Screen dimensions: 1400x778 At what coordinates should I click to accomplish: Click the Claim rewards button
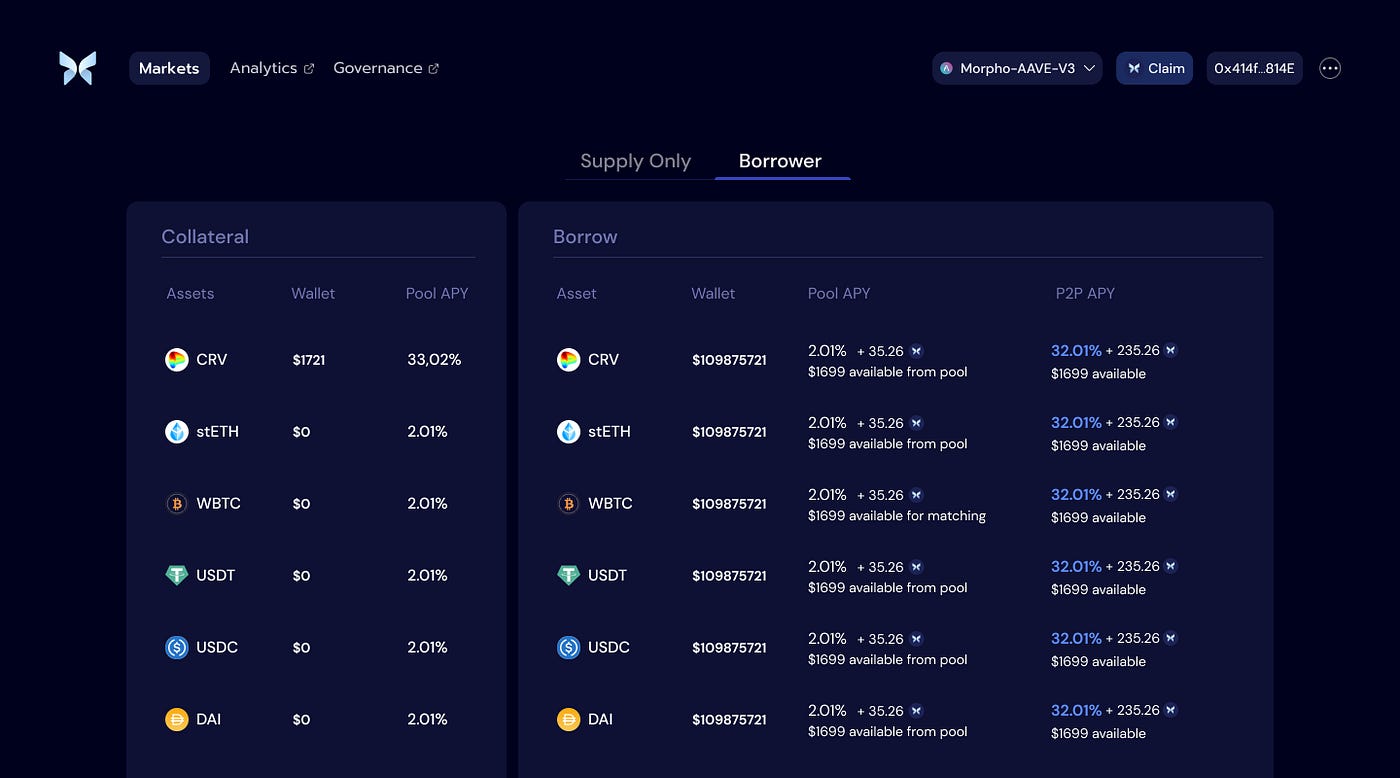(x=1154, y=68)
